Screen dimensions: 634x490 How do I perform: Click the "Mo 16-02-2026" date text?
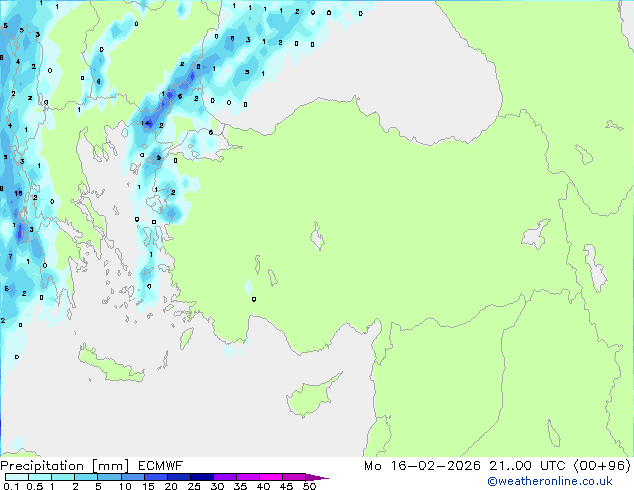point(422,466)
